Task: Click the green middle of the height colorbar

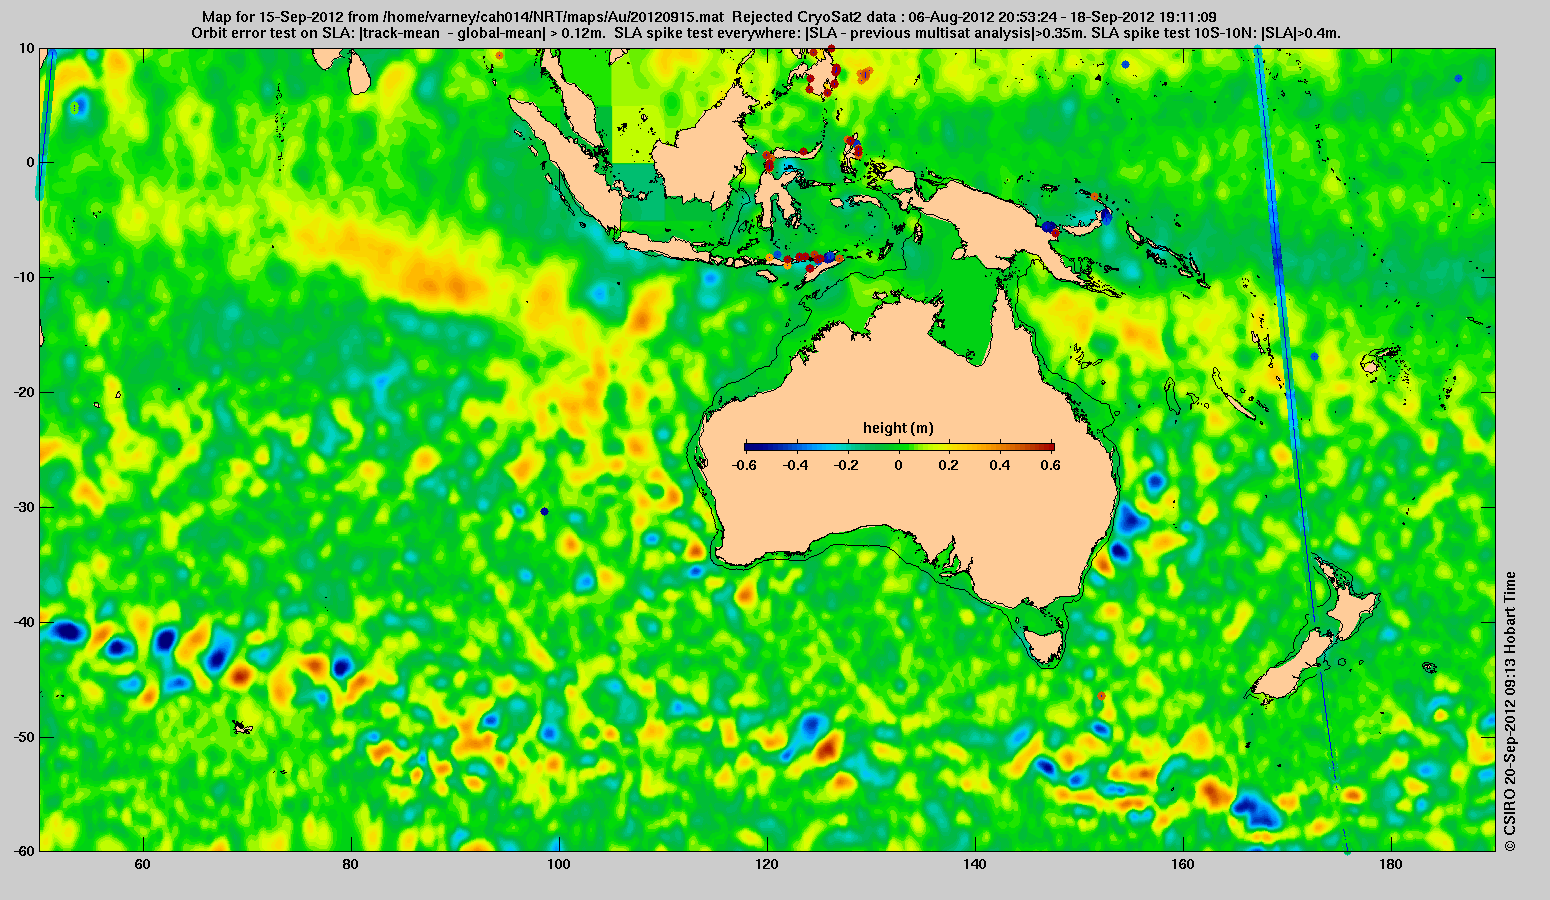Action: [x=899, y=446]
